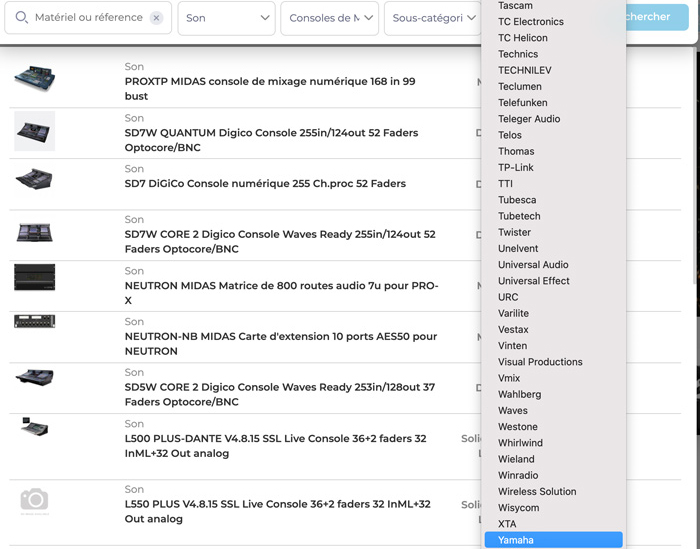Open PROXTP MIDAS console de mixage listing
The width and height of the screenshot is (700, 549).
(x=270, y=88)
